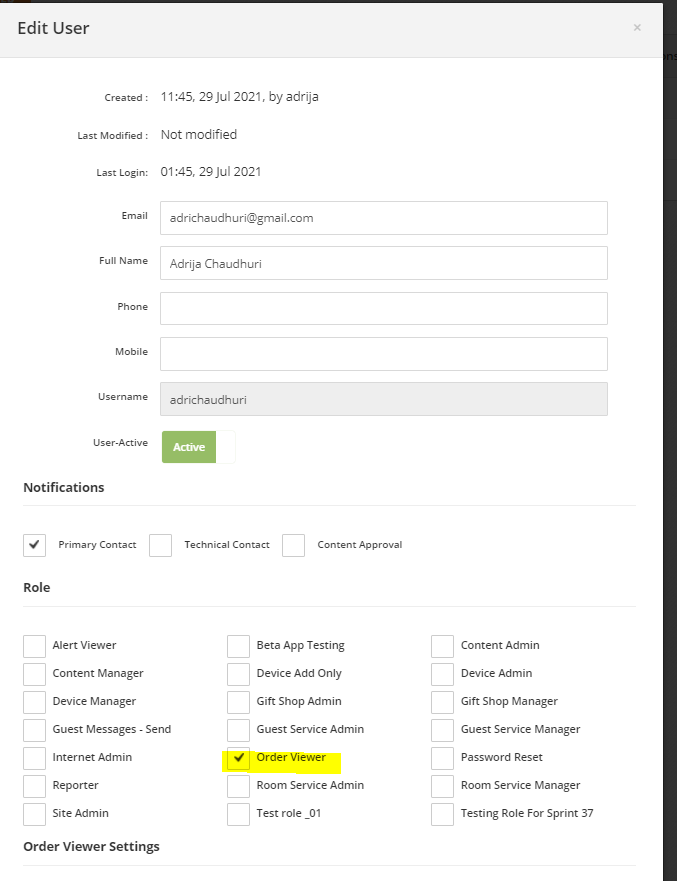Select the Gift Shop Admin role
The height and width of the screenshot is (881, 677).
click(238, 702)
